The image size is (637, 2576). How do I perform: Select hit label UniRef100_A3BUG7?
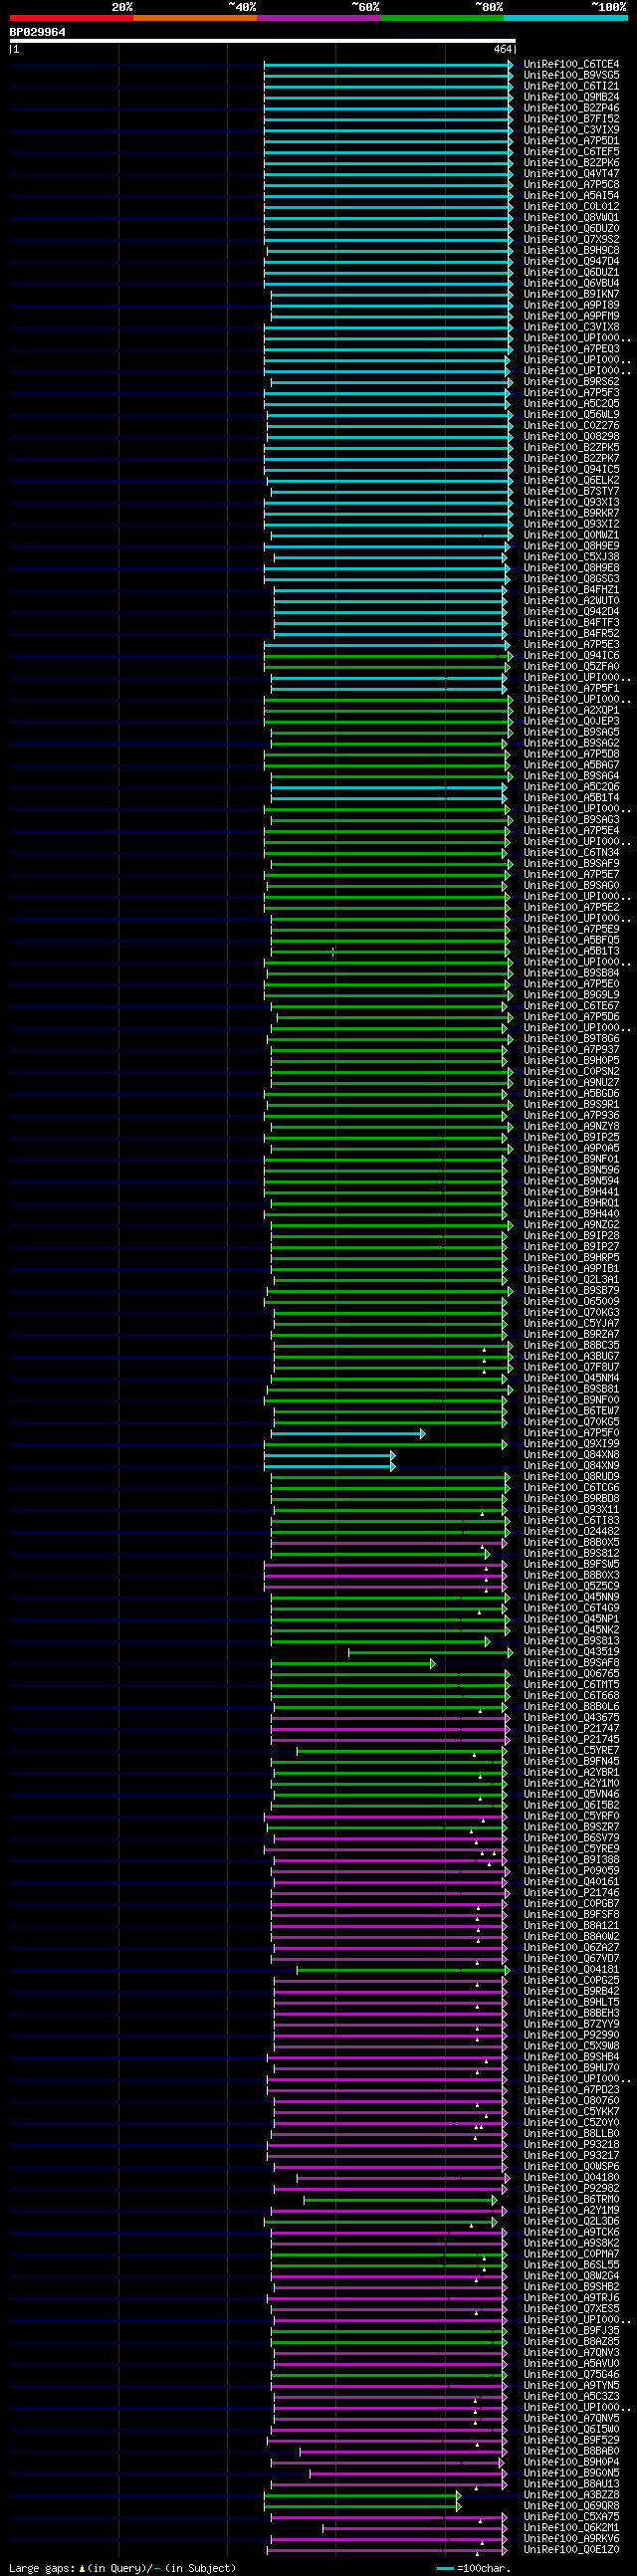click(571, 1357)
